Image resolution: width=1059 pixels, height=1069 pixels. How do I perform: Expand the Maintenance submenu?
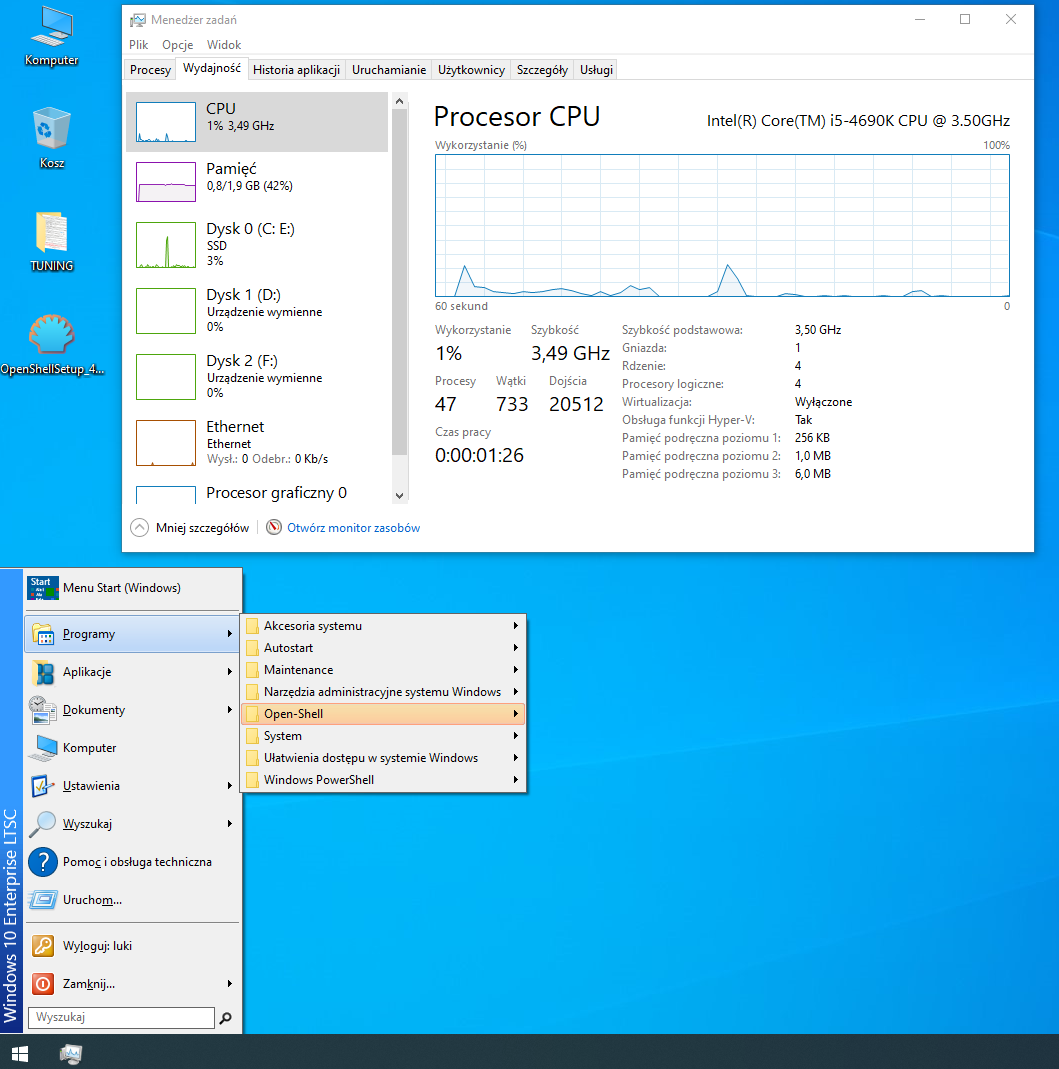(x=516, y=670)
